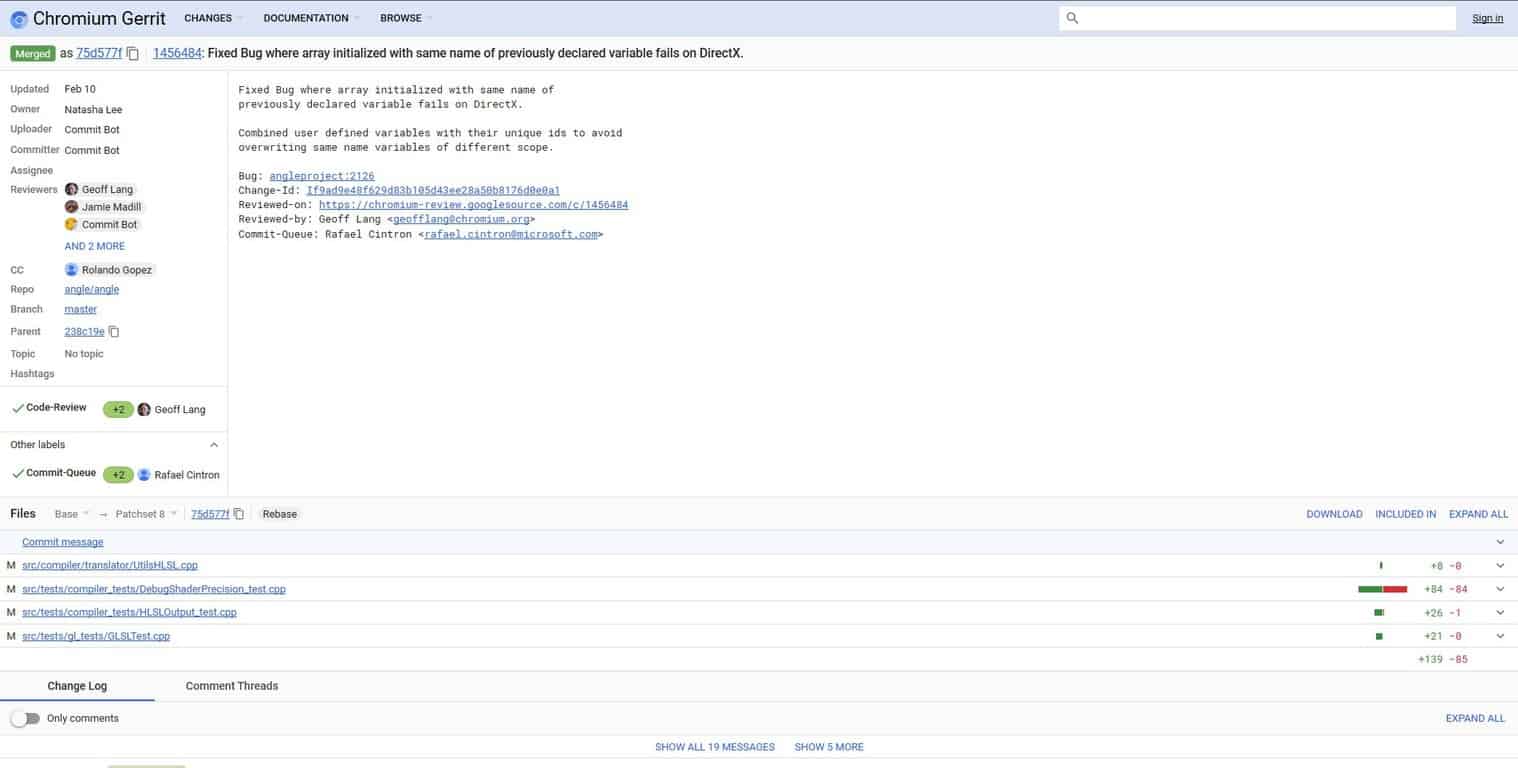The height and width of the screenshot is (768, 1518).
Task: Copy the merged commit hash 75d577f in header
Action: [133, 54]
